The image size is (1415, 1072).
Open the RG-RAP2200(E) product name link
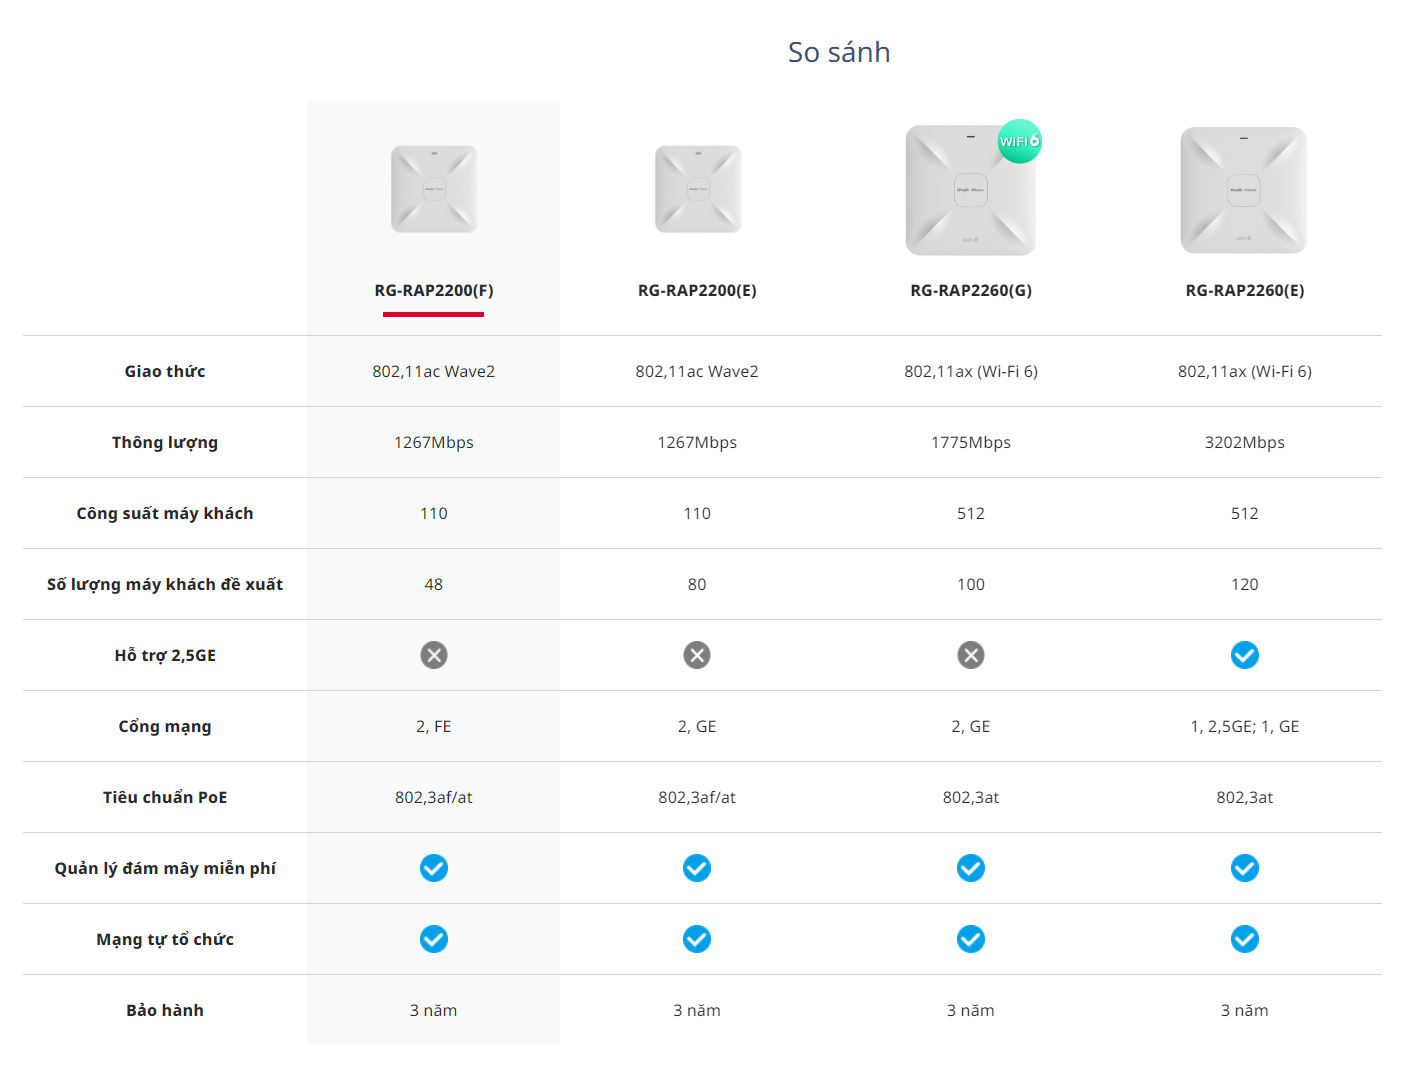point(697,291)
